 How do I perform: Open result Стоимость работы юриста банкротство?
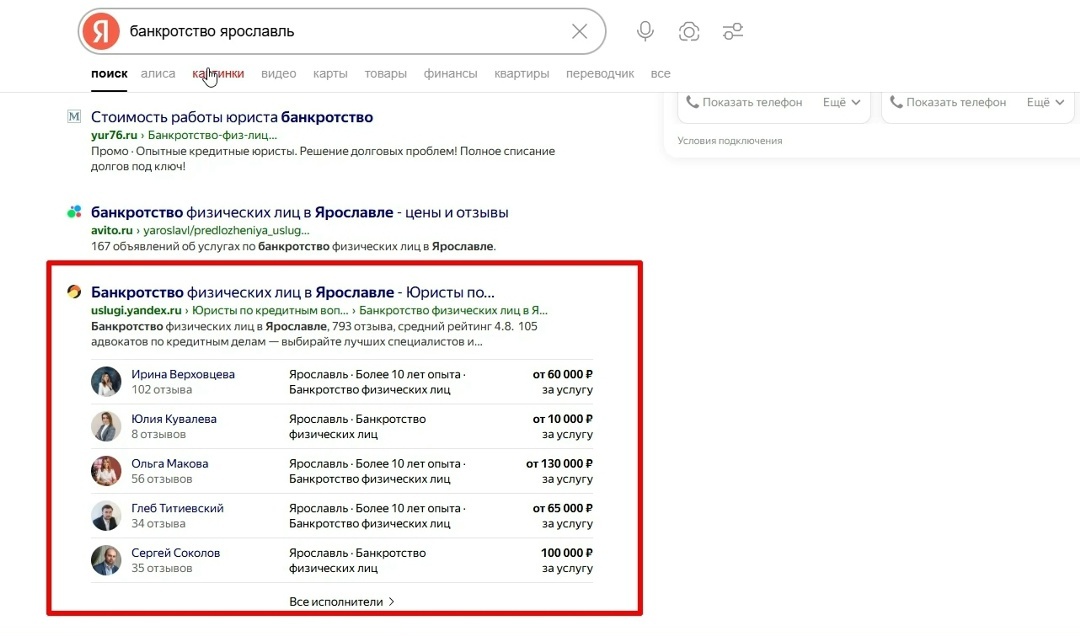pyautogui.click(x=231, y=117)
